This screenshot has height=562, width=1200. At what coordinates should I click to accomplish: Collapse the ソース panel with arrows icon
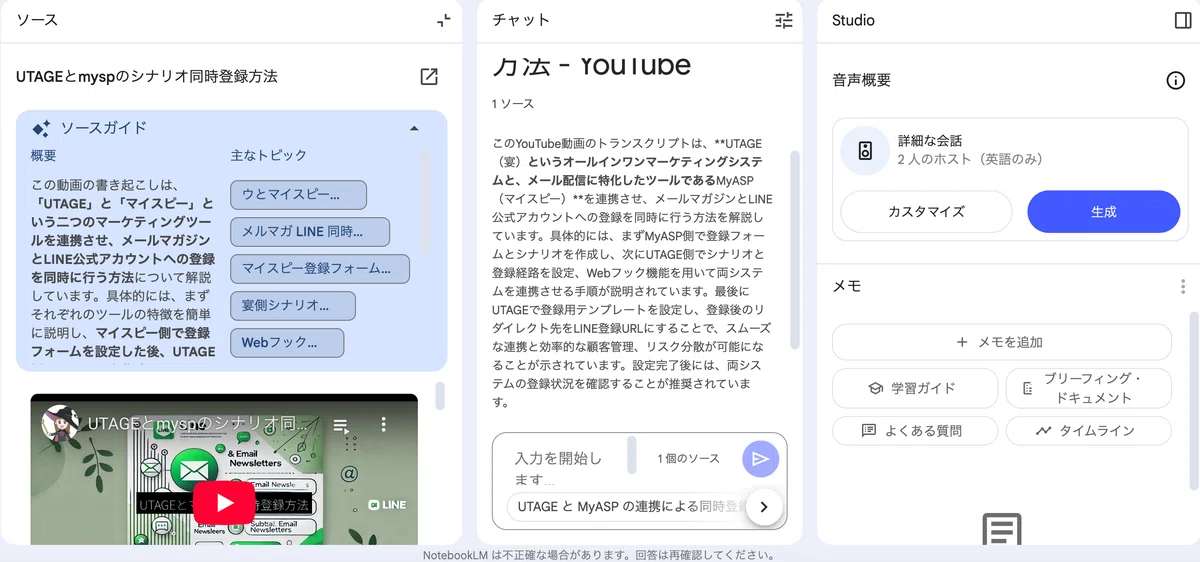444,20
